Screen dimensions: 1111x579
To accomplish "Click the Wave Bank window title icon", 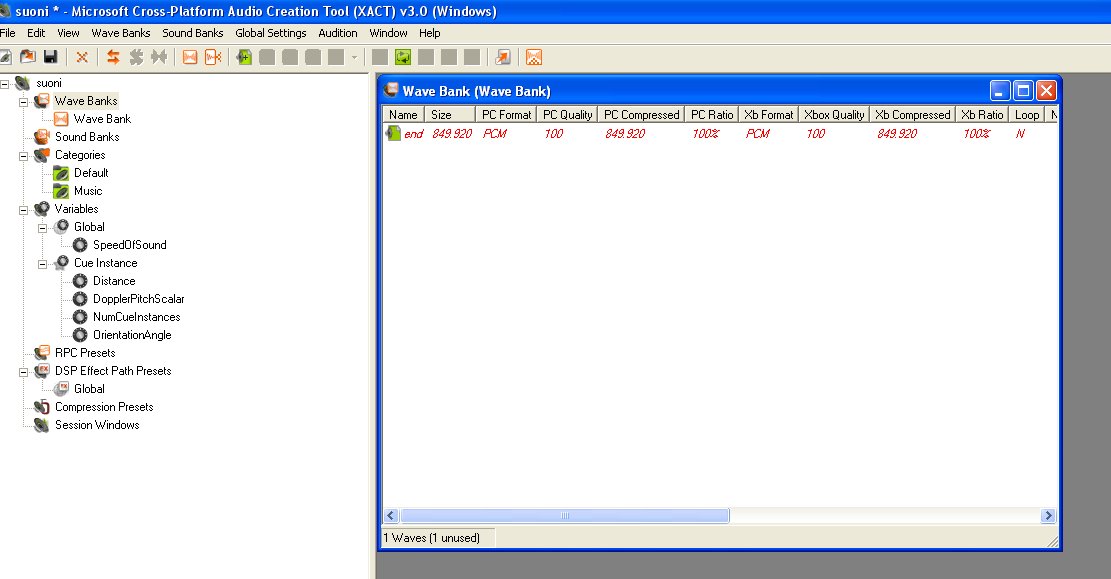I will coord(391,90).
